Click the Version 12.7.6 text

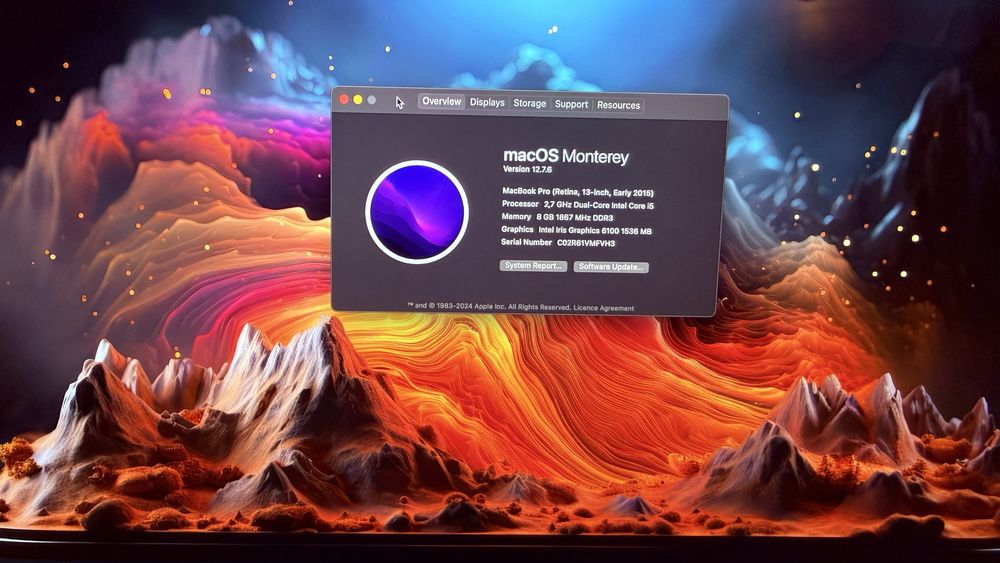click(527, 170)
